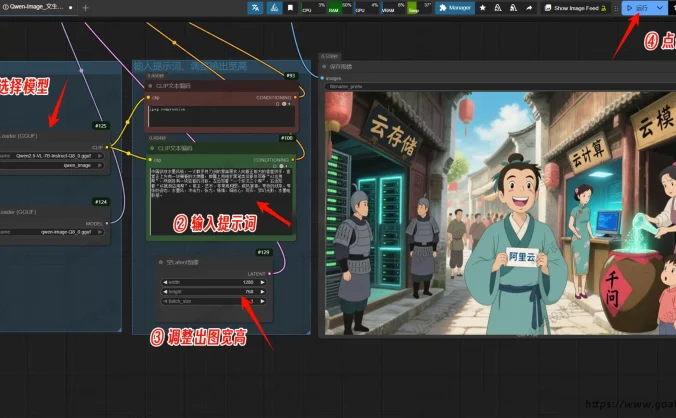Click the white bookmark icon in toolbar
Image resolution: width=676 pixels, height=418 pixels.
[291, 8]
